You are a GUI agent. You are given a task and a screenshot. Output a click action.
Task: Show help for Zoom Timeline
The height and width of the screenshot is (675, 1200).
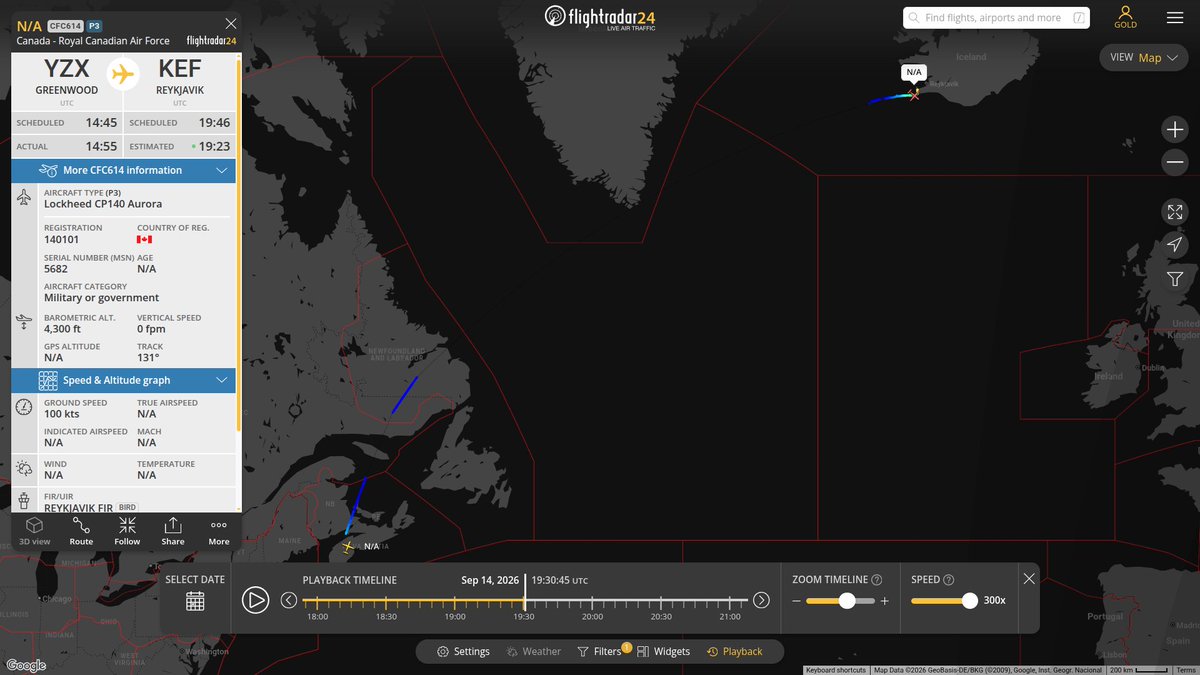click(x=877, y=580)
